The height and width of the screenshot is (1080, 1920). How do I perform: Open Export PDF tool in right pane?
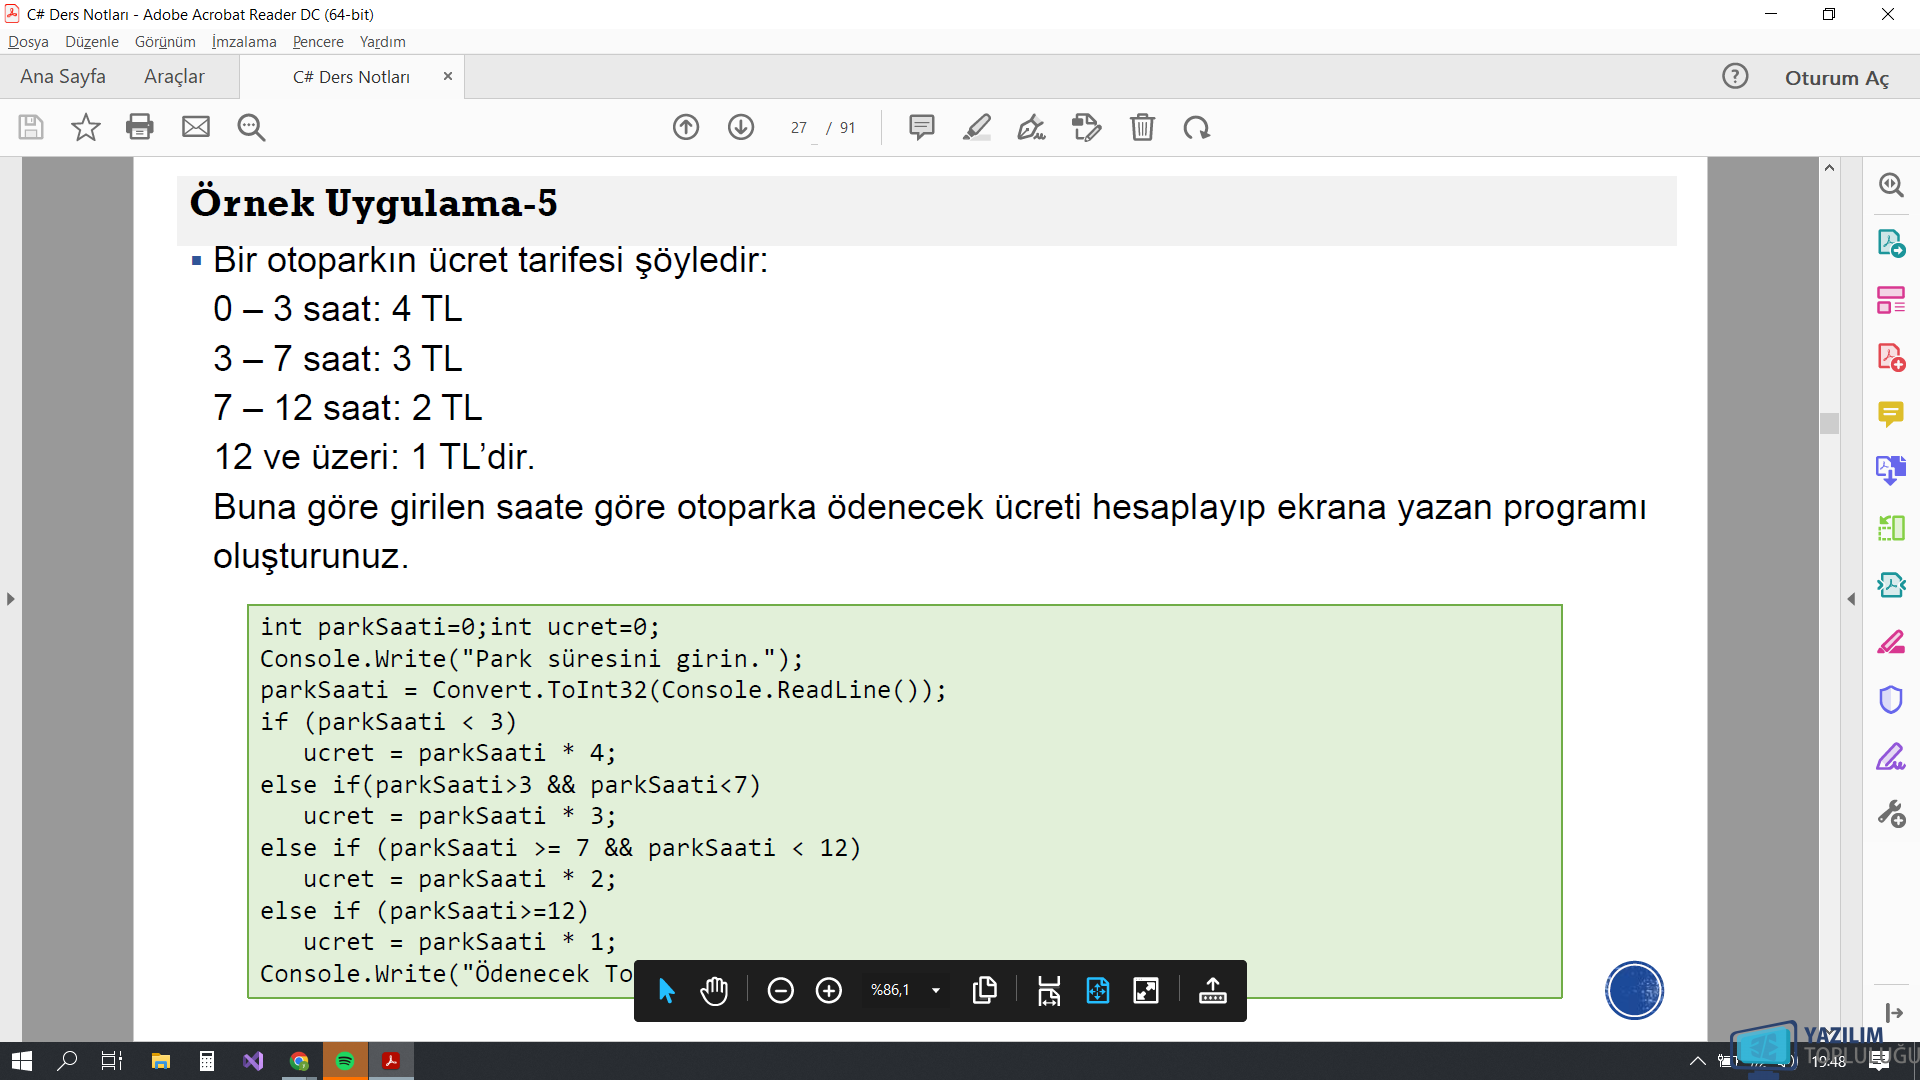[x=1891, y=243]
